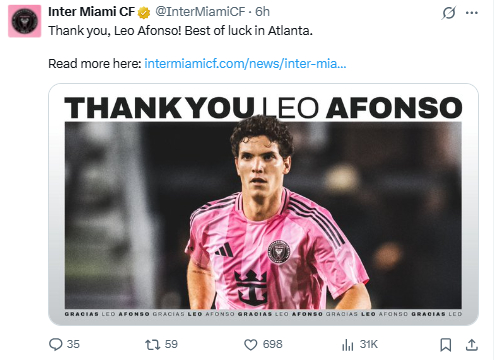This screenshot has height=360, width=495.
Task: Click the gold verified badge
Action: [x=144, y=13]
